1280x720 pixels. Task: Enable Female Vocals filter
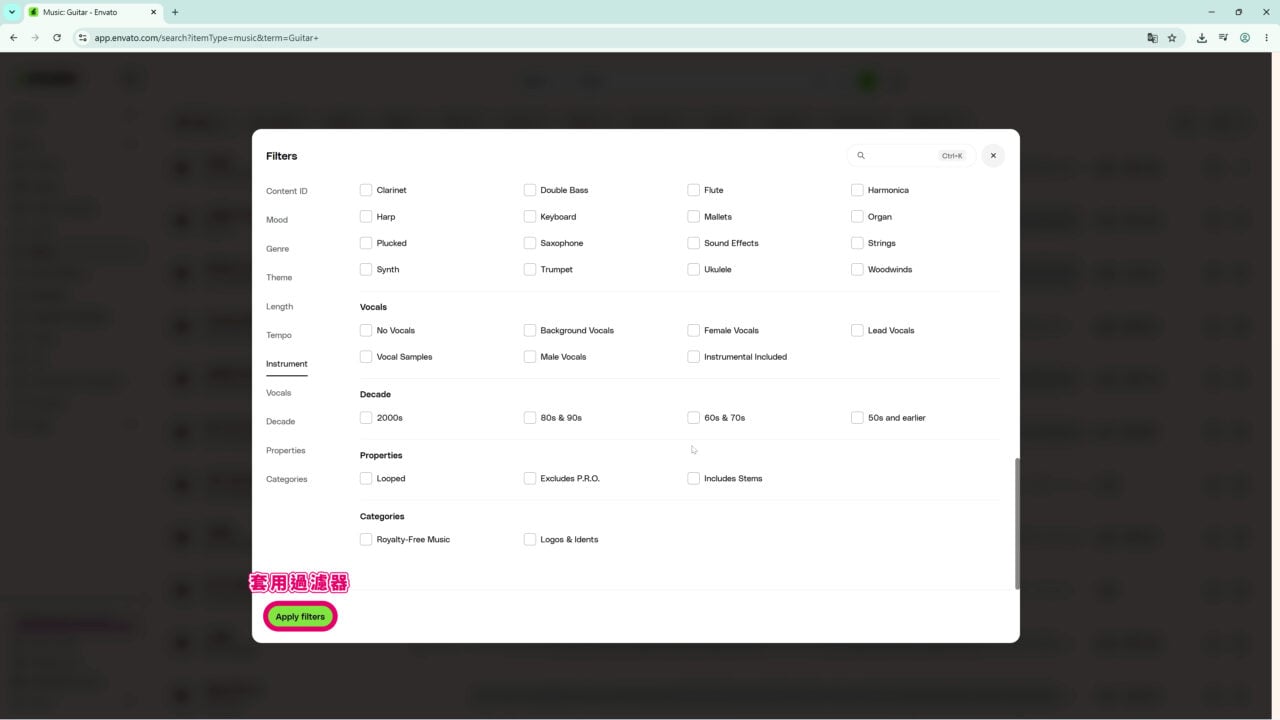click(693, 330)
